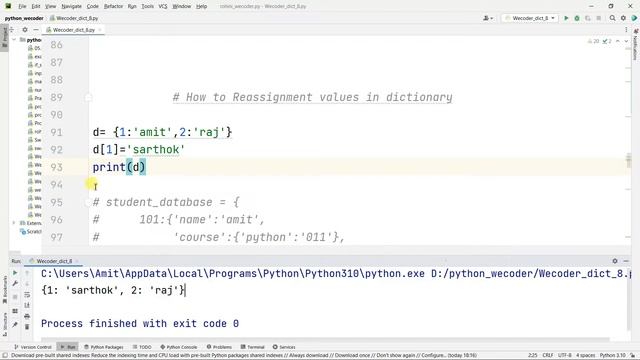
Task: Clear Run console with trash icon
Action: 27,327
